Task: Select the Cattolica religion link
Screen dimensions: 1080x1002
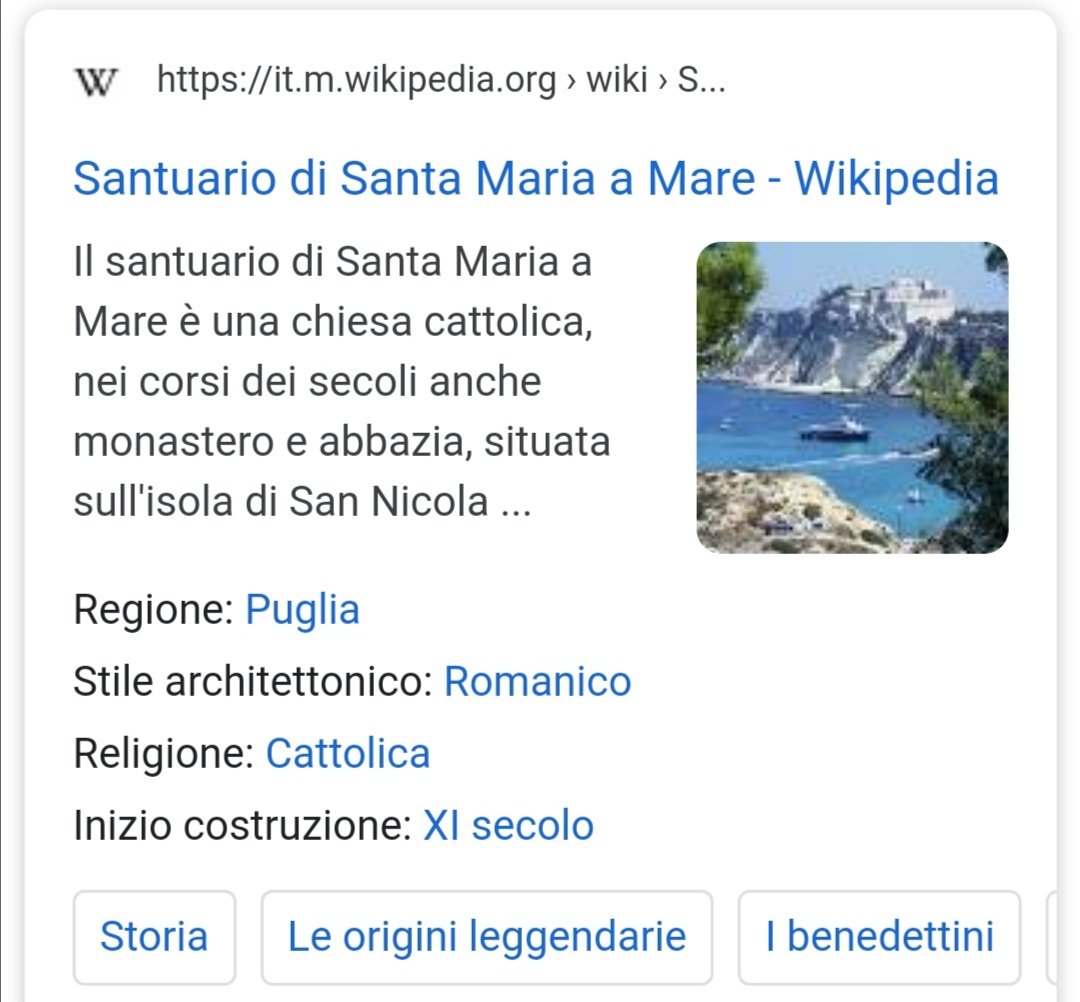Action: [348, 753]
